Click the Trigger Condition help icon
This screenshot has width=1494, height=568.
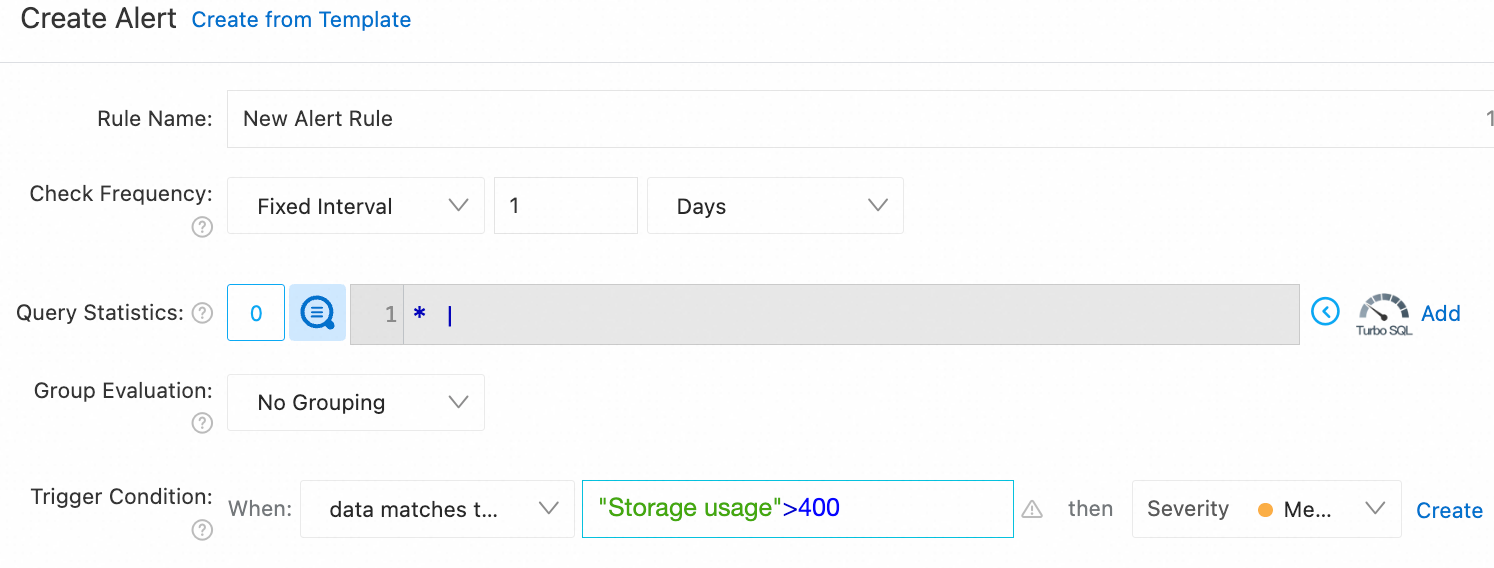(x=202, y=530)
